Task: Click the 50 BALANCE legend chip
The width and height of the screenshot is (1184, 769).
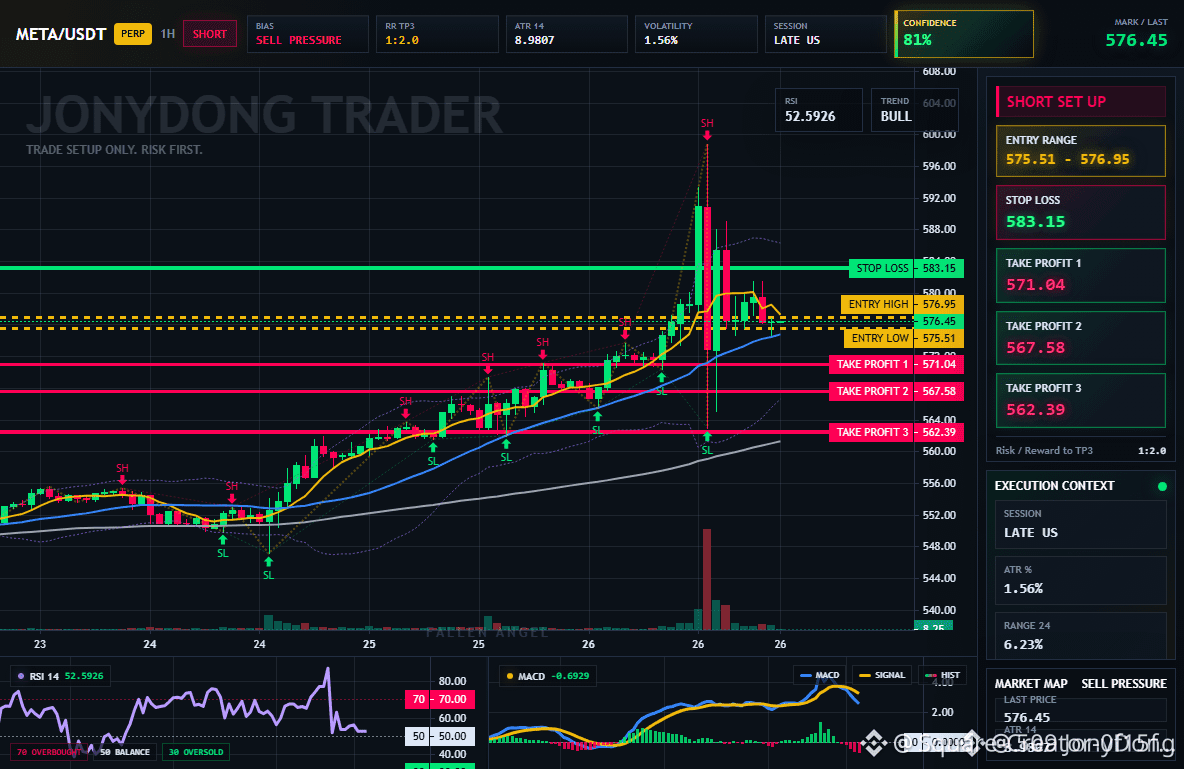Action: point(125,752)
